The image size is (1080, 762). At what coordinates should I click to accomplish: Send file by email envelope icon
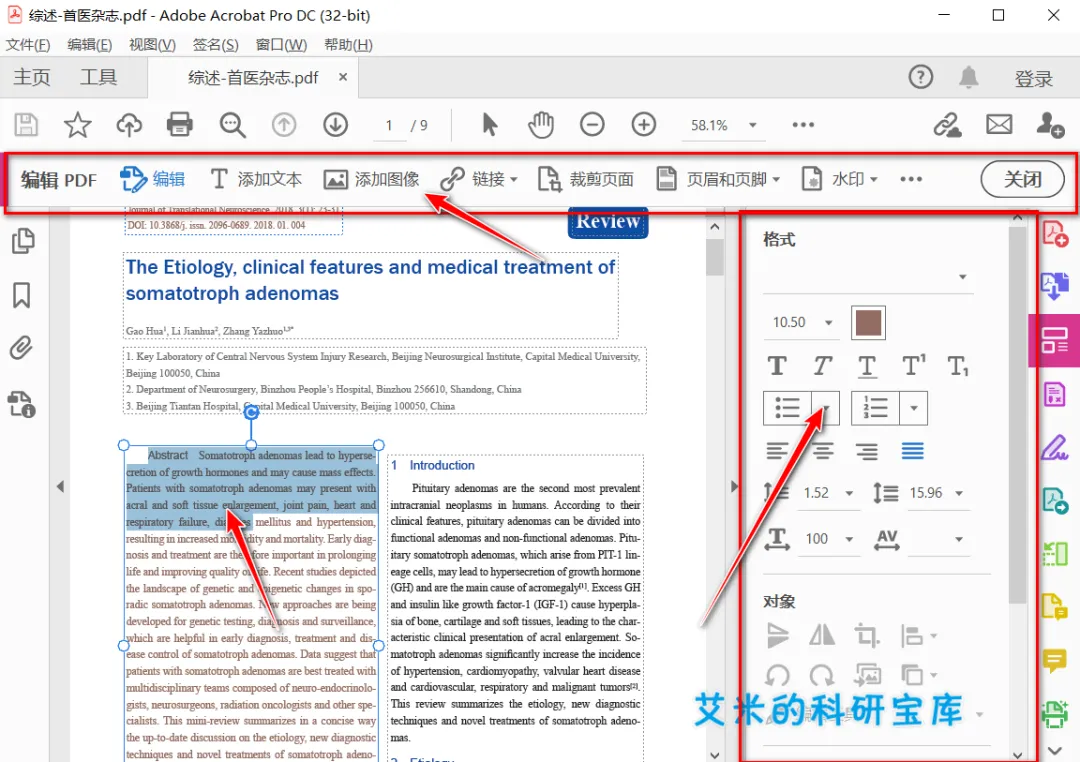pyautogui.click(x=999, y=125)
